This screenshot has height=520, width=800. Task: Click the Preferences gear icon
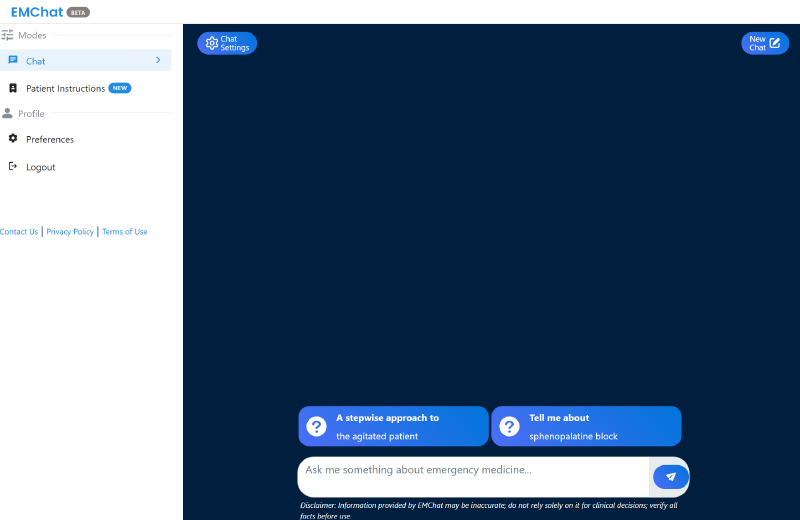point(13,138)
